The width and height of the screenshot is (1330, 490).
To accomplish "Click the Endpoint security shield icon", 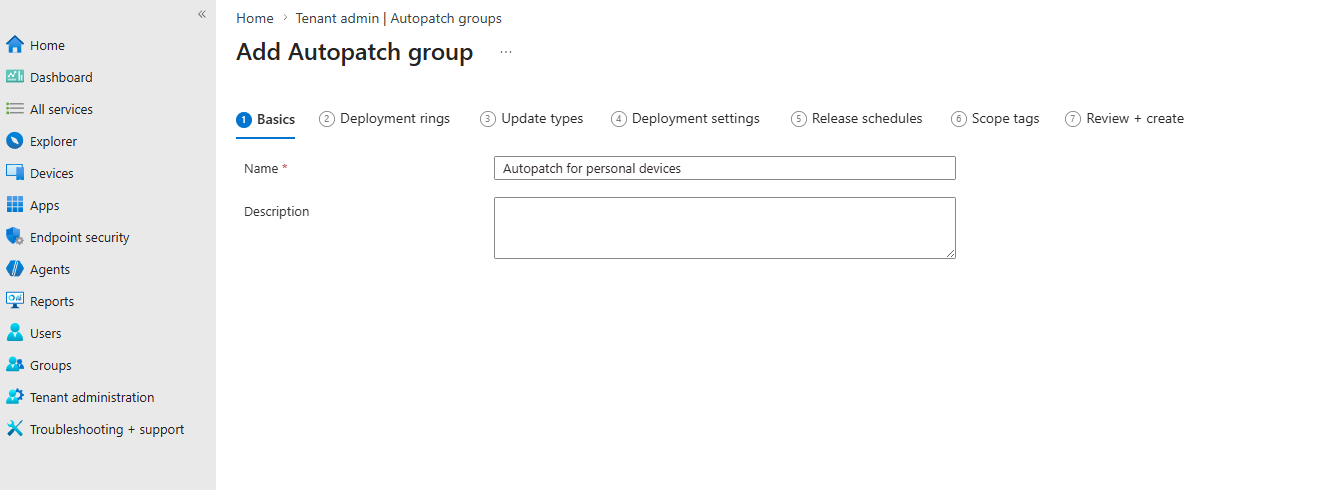I will pos(15,237).
